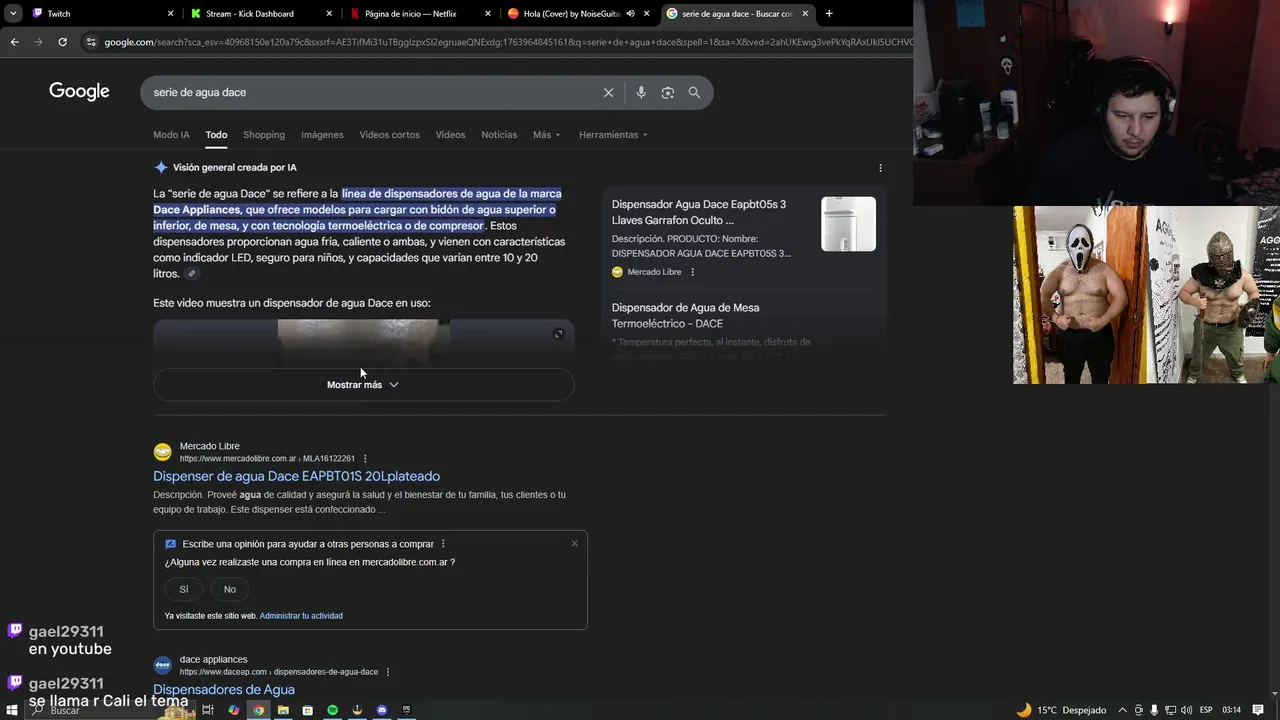Select the Videos cortos tab
The height and width of the screenshot is (720, 1280).
pos(389,135)
